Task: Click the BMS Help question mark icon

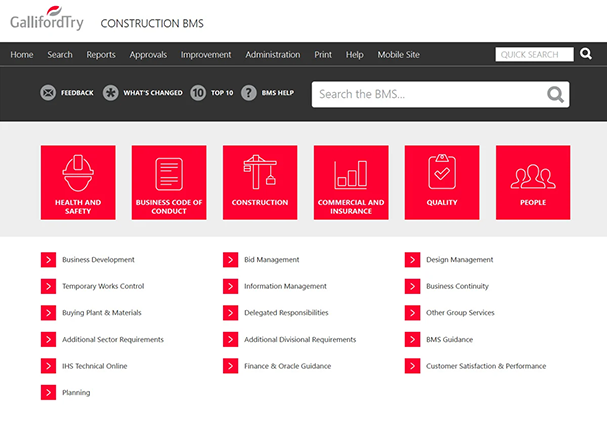Action: 249,93
